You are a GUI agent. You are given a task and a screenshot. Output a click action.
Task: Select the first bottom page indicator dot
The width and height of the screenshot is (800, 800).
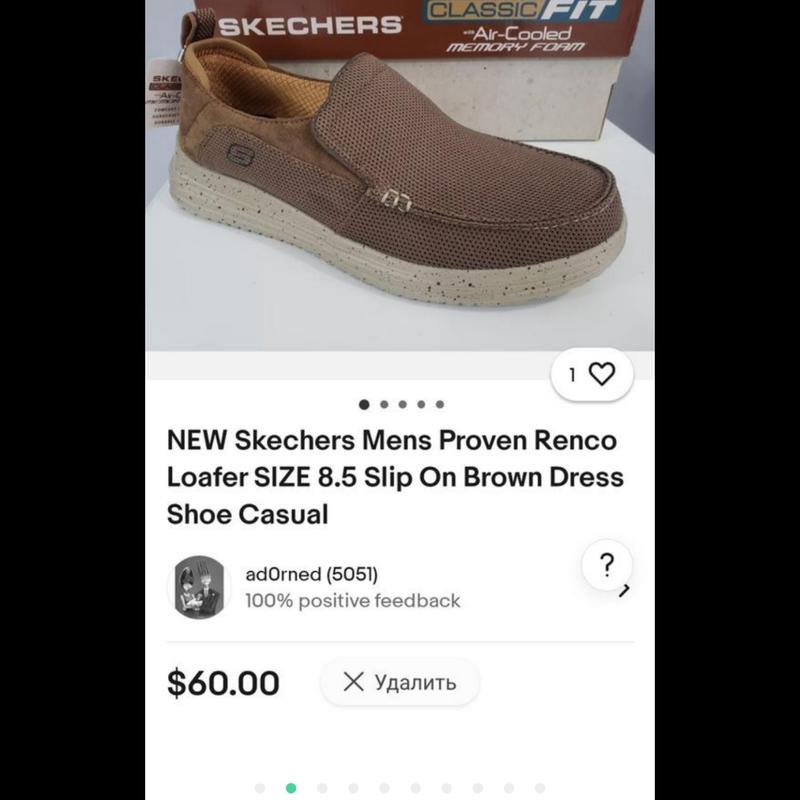coord(260,788)
